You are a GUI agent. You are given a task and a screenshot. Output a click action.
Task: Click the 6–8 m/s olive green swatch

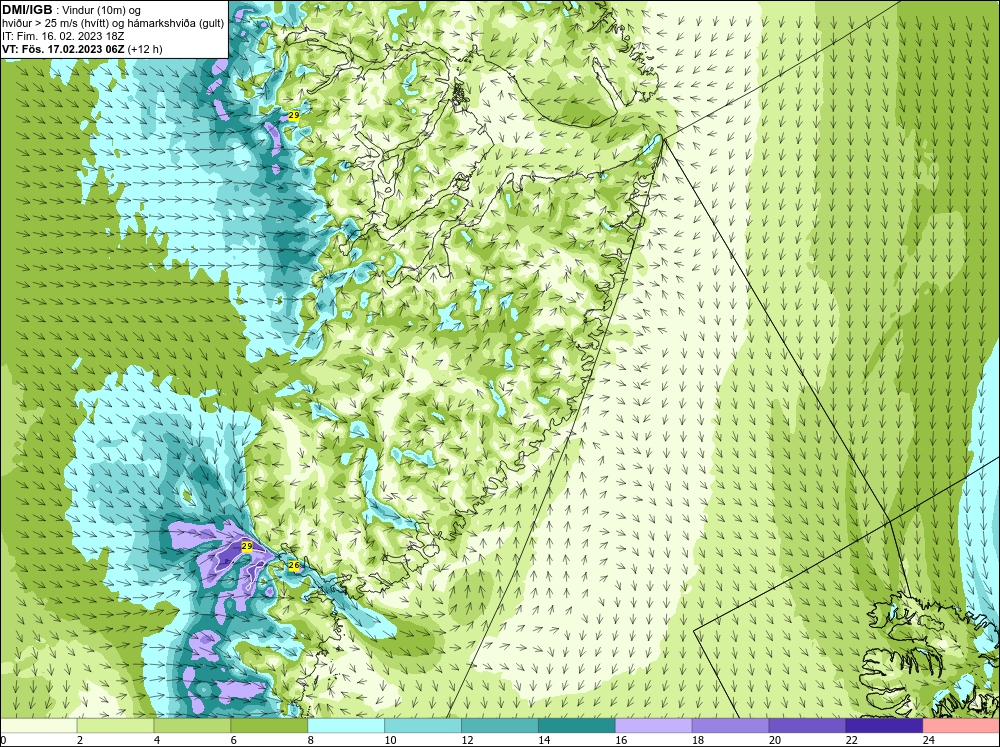coord(269,726)
